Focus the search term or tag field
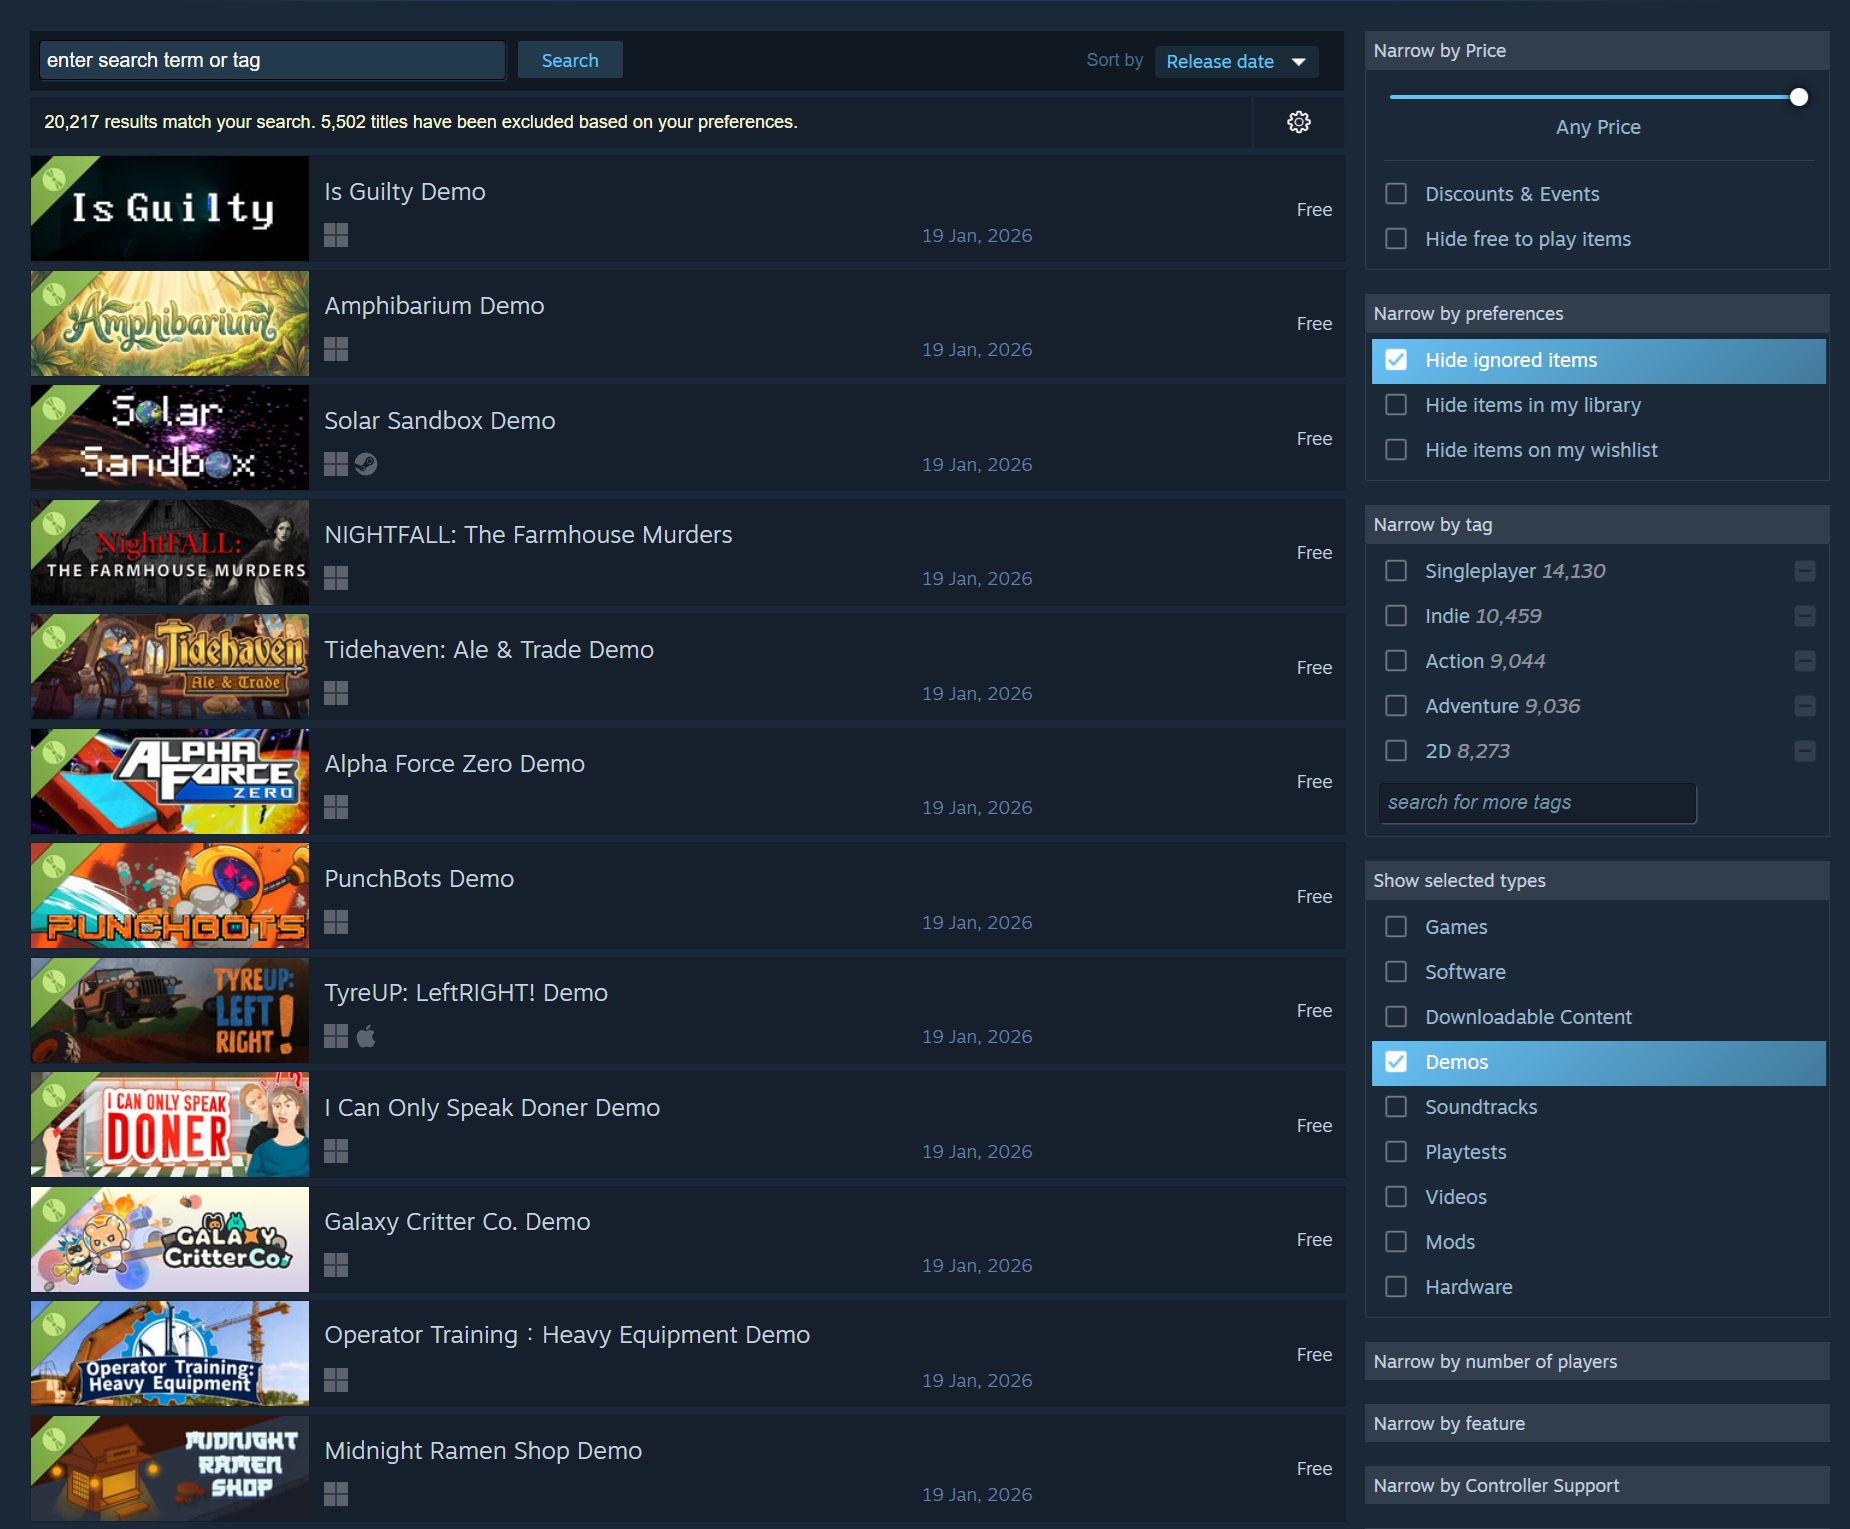 pyautogui.click(x=272, y=60)
